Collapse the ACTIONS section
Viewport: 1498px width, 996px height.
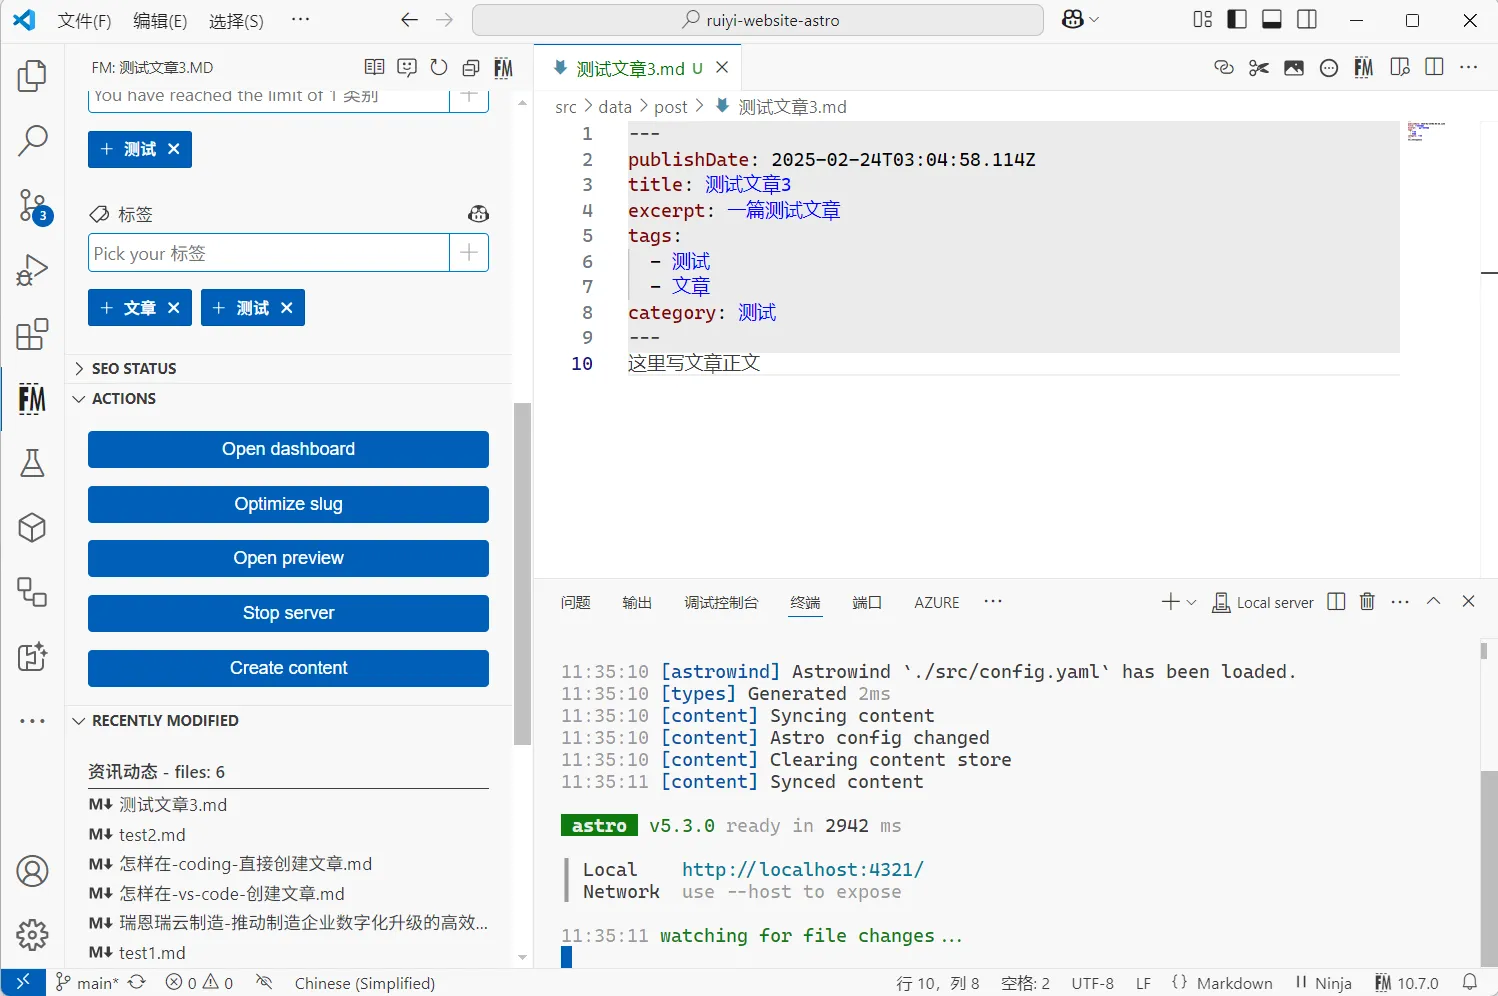pyautogui.click(x=124, y=398)
